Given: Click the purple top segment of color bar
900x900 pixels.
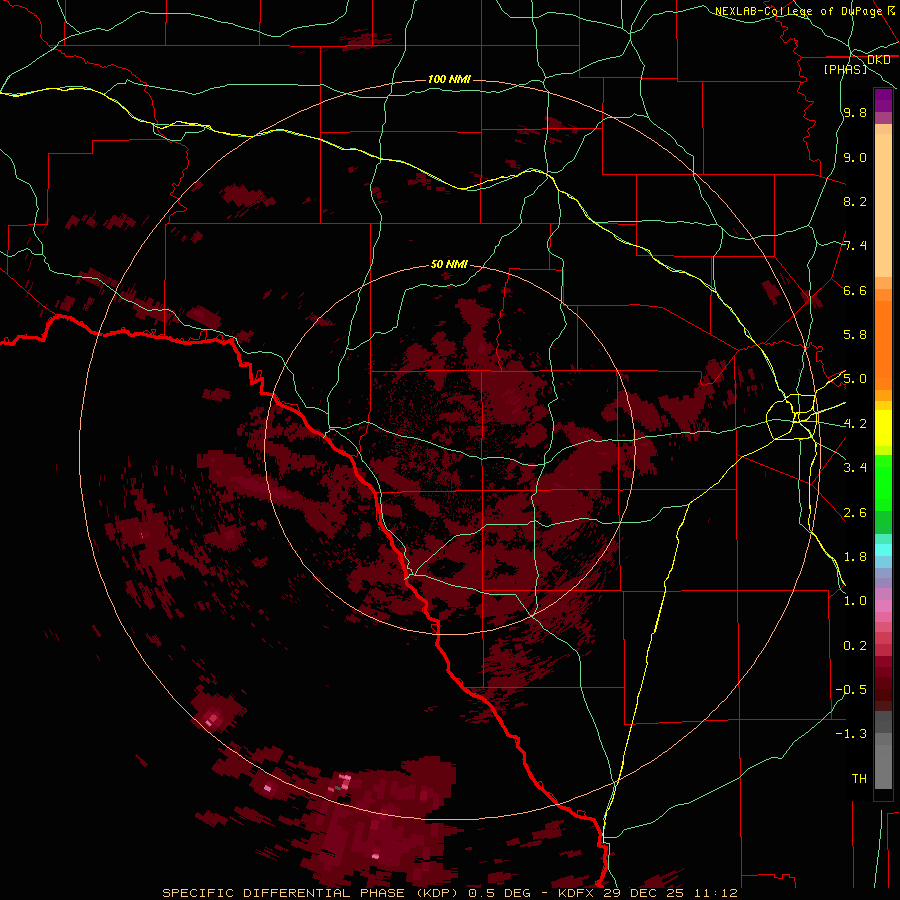Looking at the screenshot, I should 883,100.
